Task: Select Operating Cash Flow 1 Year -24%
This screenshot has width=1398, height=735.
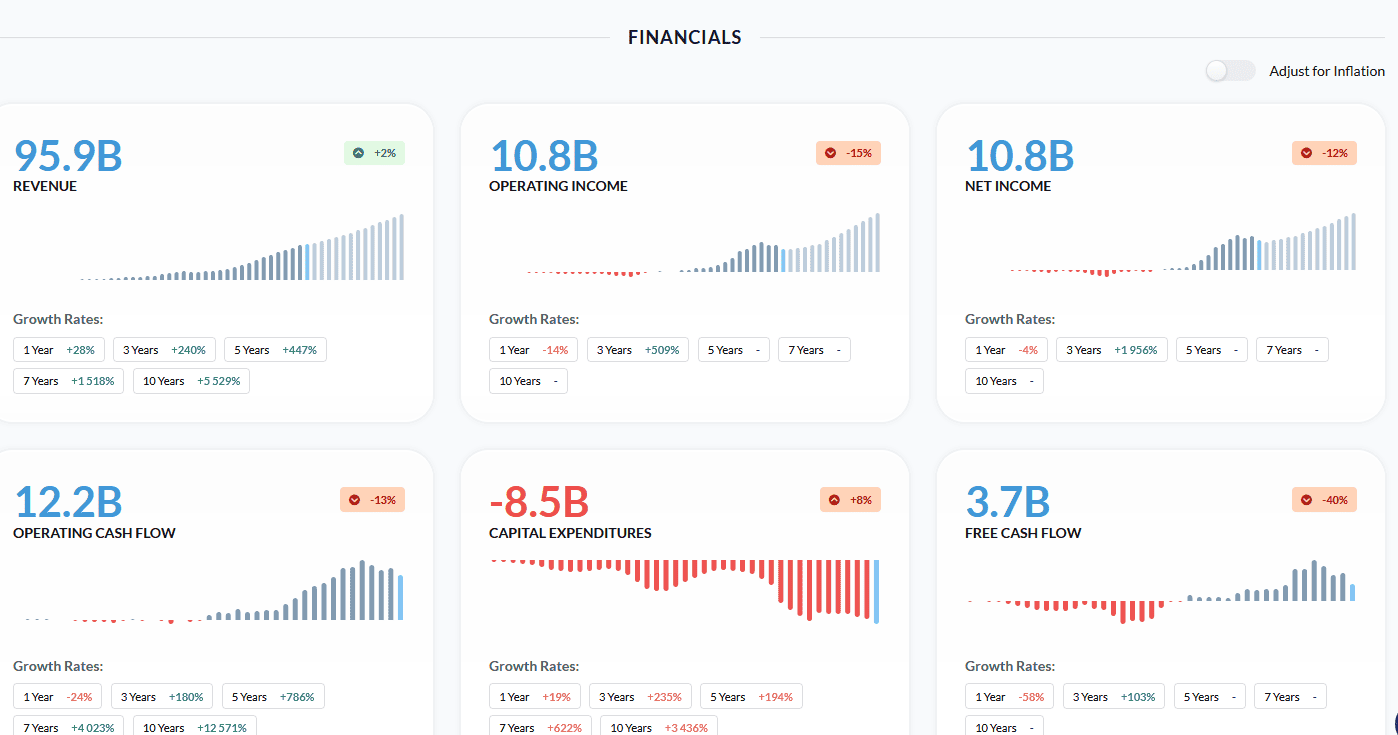Action: click(58, 697)
